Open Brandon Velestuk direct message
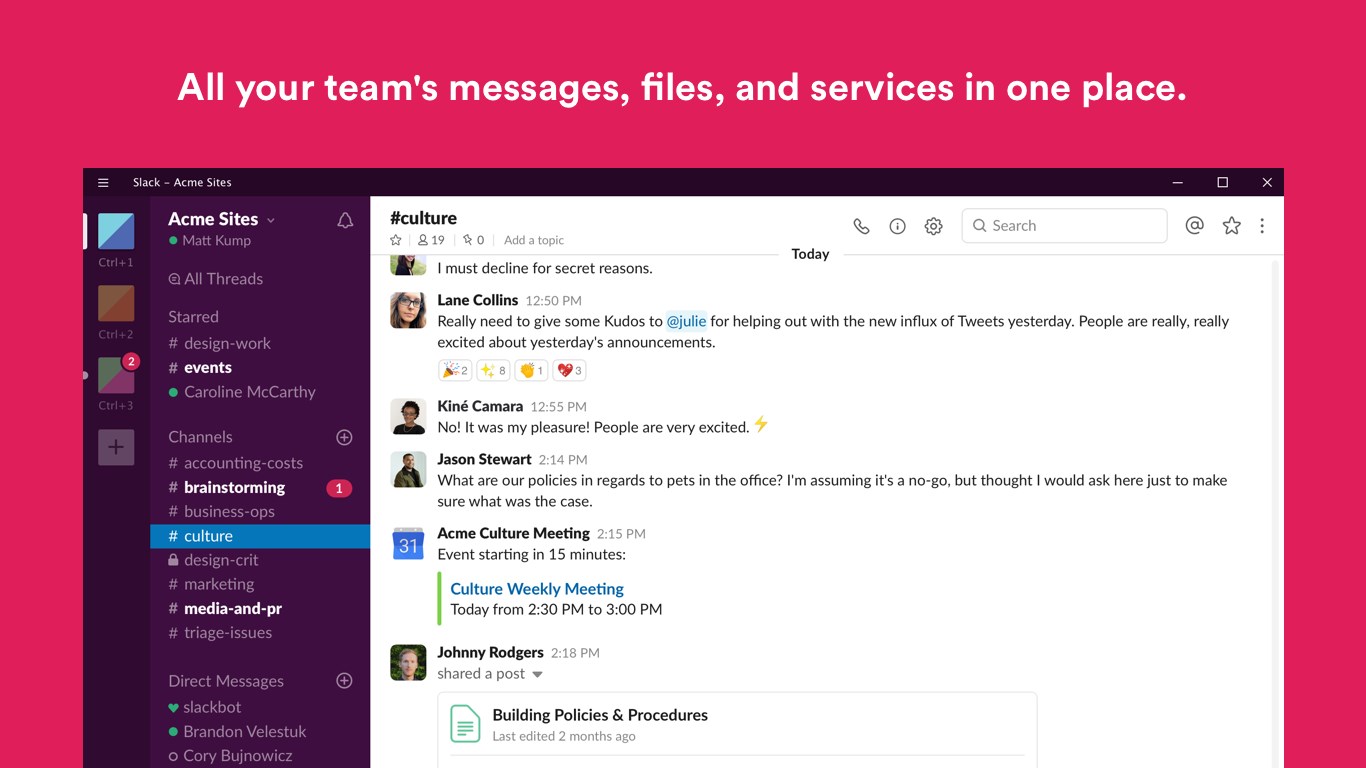 pos(238,732)
